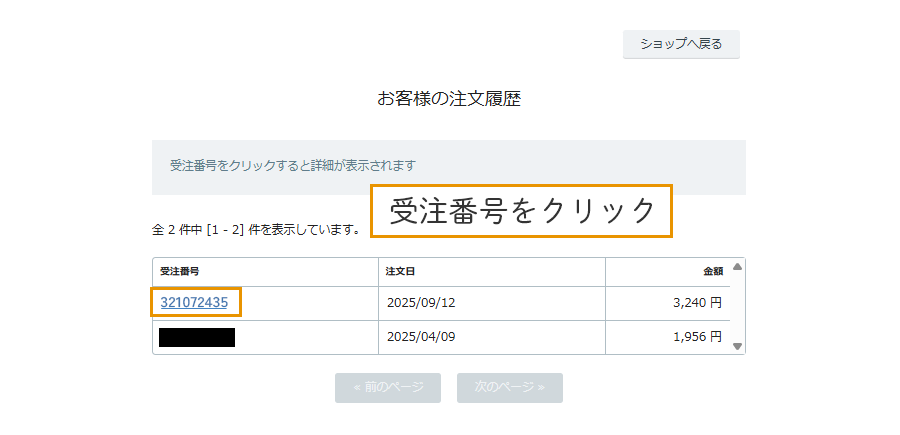Screen dimensions: 900x435
Task: Click the 注文日 column header
Action: (x=400, y=272)
